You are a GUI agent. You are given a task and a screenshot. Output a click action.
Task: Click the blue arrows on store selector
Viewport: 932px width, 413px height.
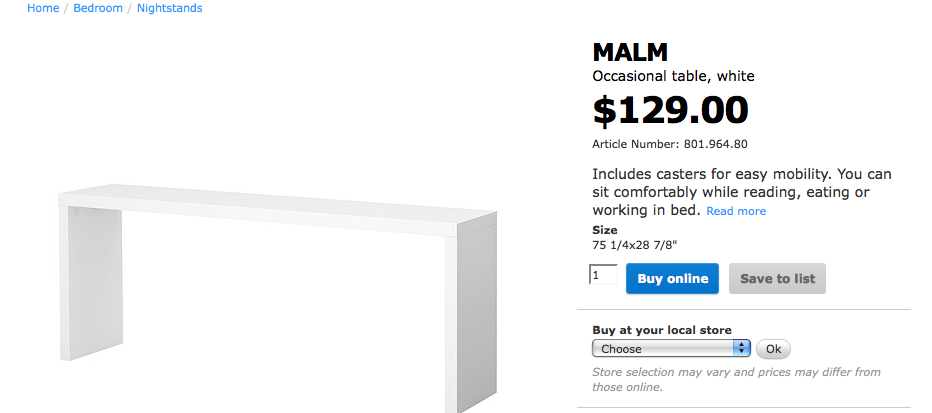coord(742,349)
